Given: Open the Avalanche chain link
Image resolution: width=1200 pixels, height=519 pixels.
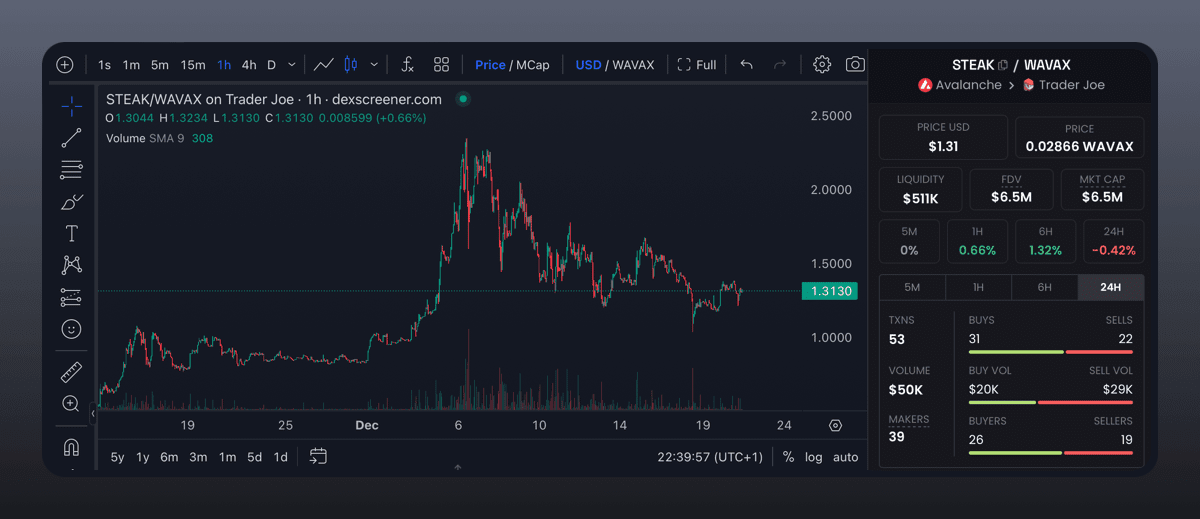Looking at the screenshot, I should 960,85.
